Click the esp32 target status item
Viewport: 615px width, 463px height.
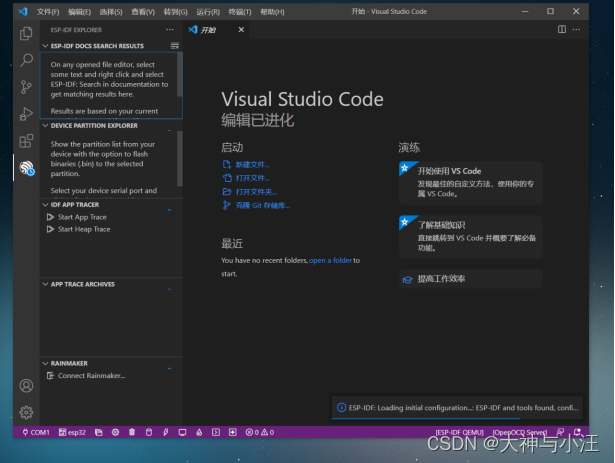click(x=72, y=432)
